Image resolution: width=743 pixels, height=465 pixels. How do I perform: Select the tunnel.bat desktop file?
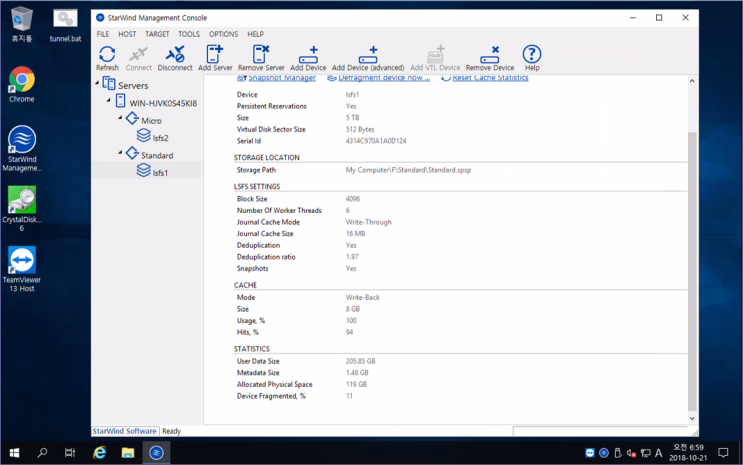65,25
